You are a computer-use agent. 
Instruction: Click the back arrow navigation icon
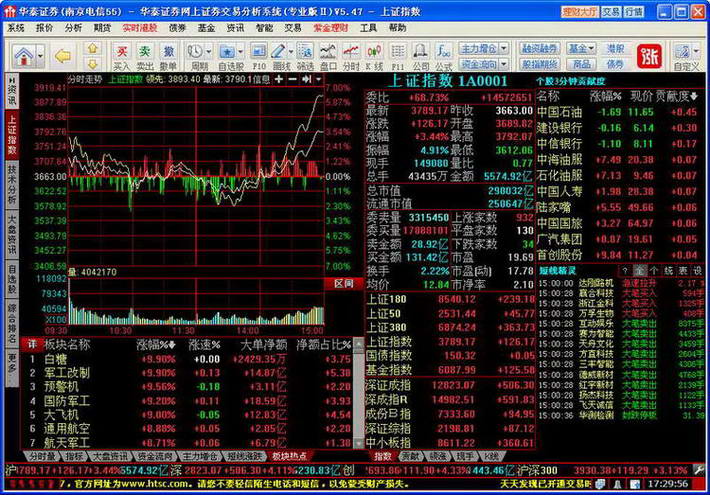64,55
